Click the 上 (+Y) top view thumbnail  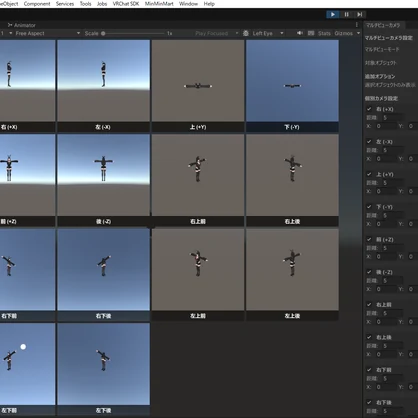point(198,81)
